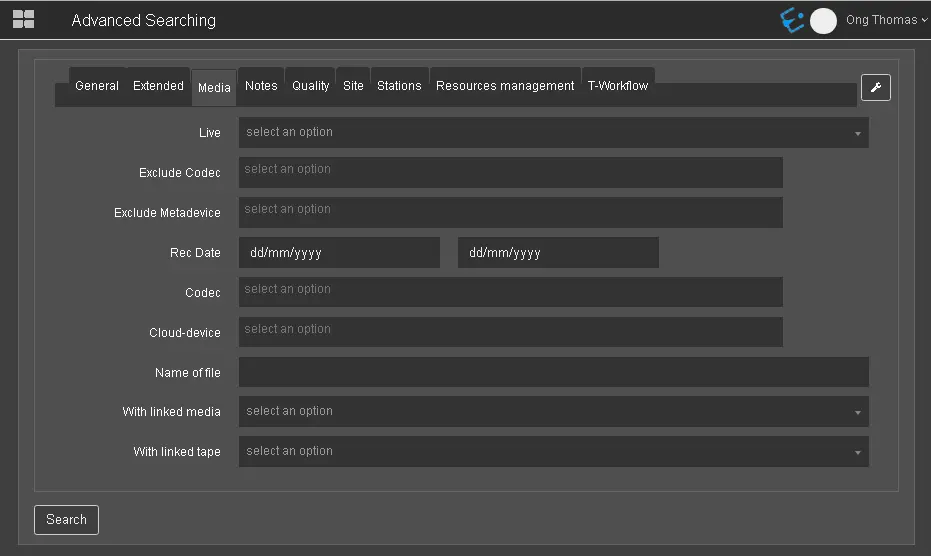Select the Quality tab
Viewport: 931px width, 556px height.
point(310,86)
